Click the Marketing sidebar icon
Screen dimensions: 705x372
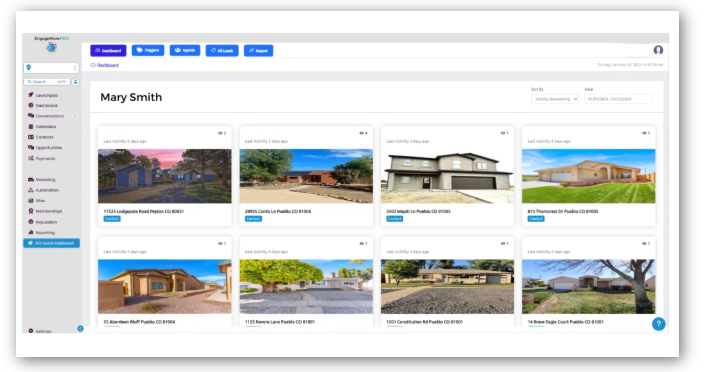31,179
